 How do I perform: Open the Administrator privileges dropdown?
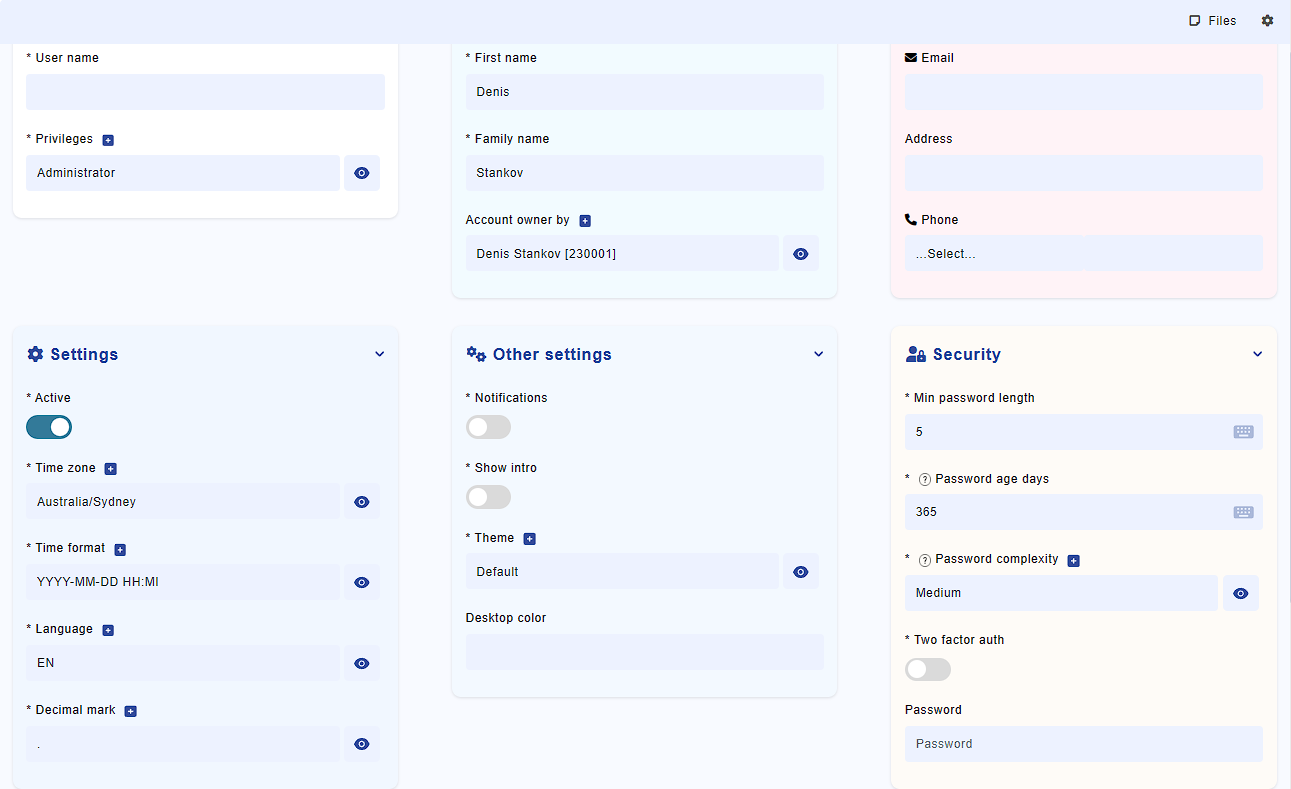(x=183, y=173)
